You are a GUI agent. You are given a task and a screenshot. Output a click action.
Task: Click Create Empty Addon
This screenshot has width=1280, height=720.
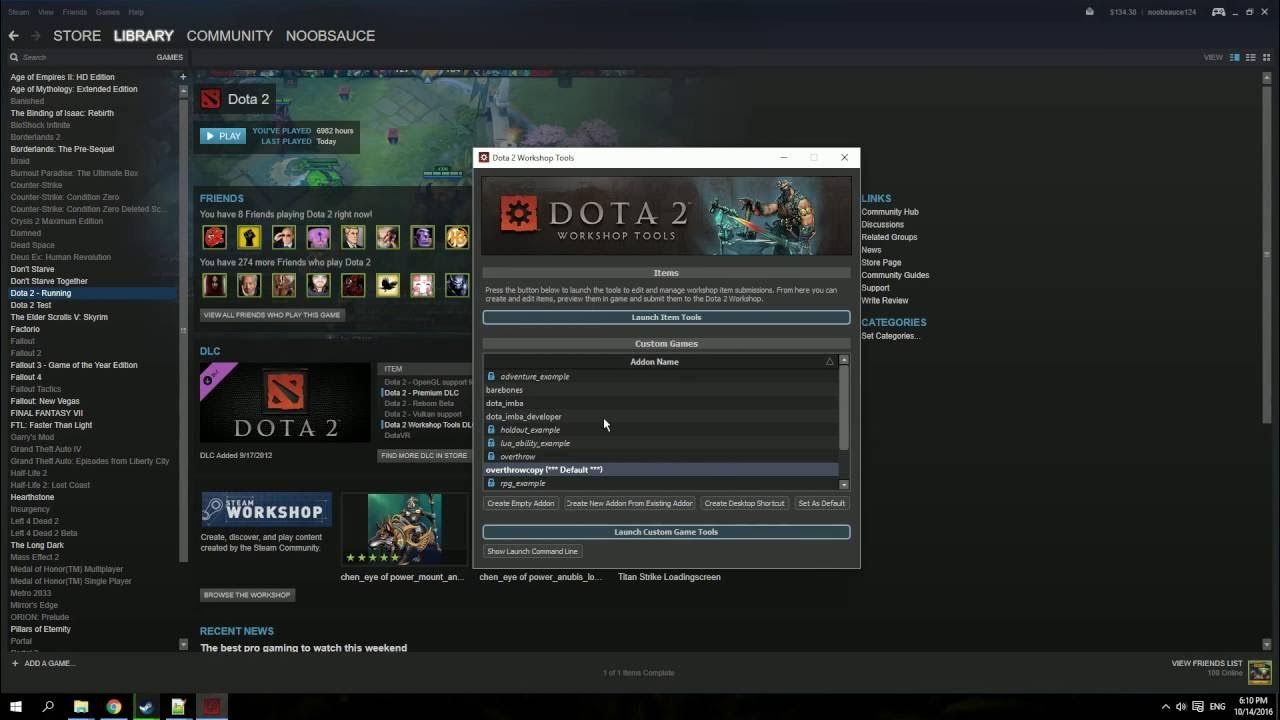(521, 503)
